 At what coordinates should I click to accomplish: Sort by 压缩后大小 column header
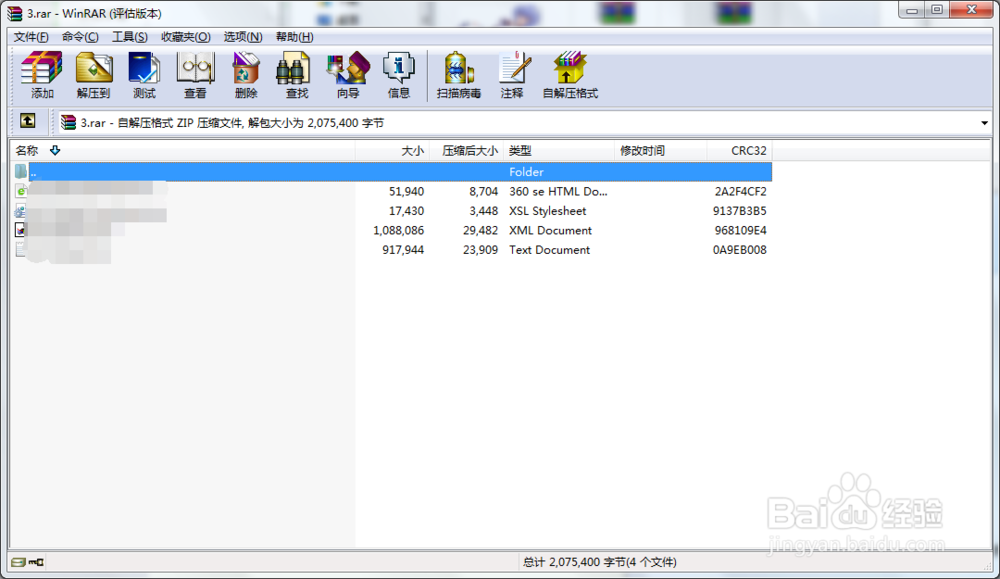click(466, 150)
